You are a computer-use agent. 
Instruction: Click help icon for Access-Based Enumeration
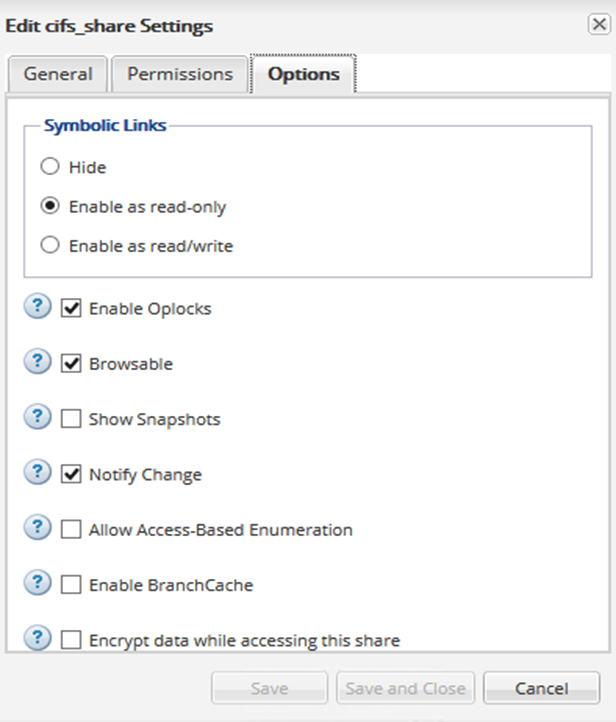(36, 528)
